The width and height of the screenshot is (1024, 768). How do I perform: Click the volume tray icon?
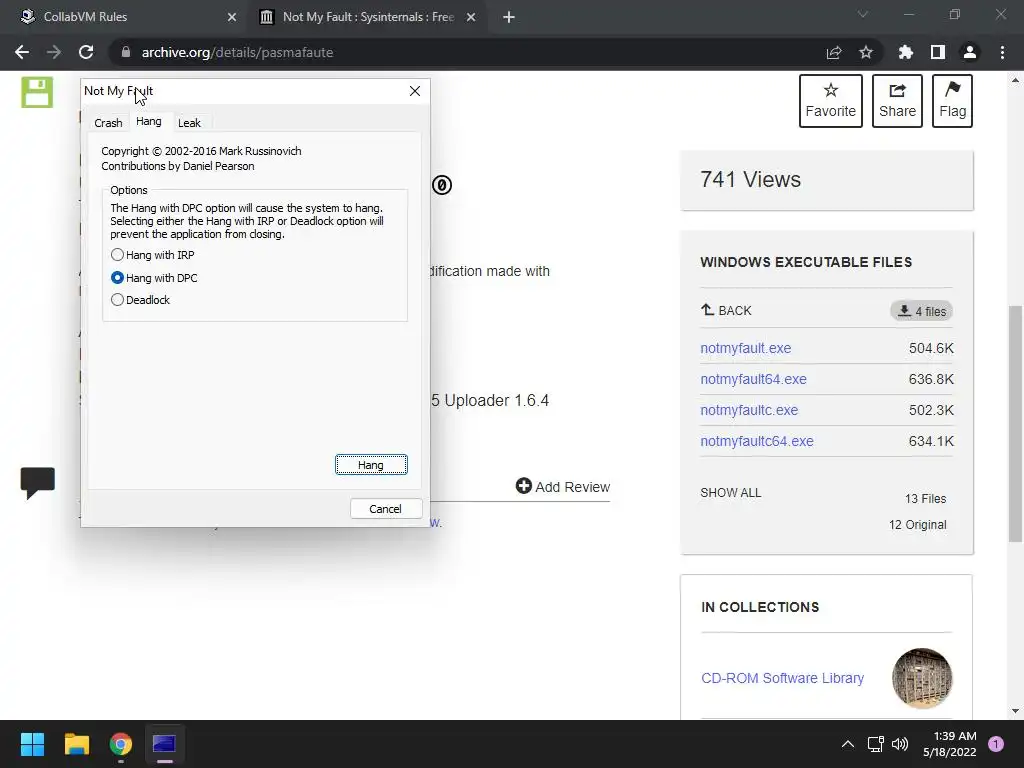[900, 744]
